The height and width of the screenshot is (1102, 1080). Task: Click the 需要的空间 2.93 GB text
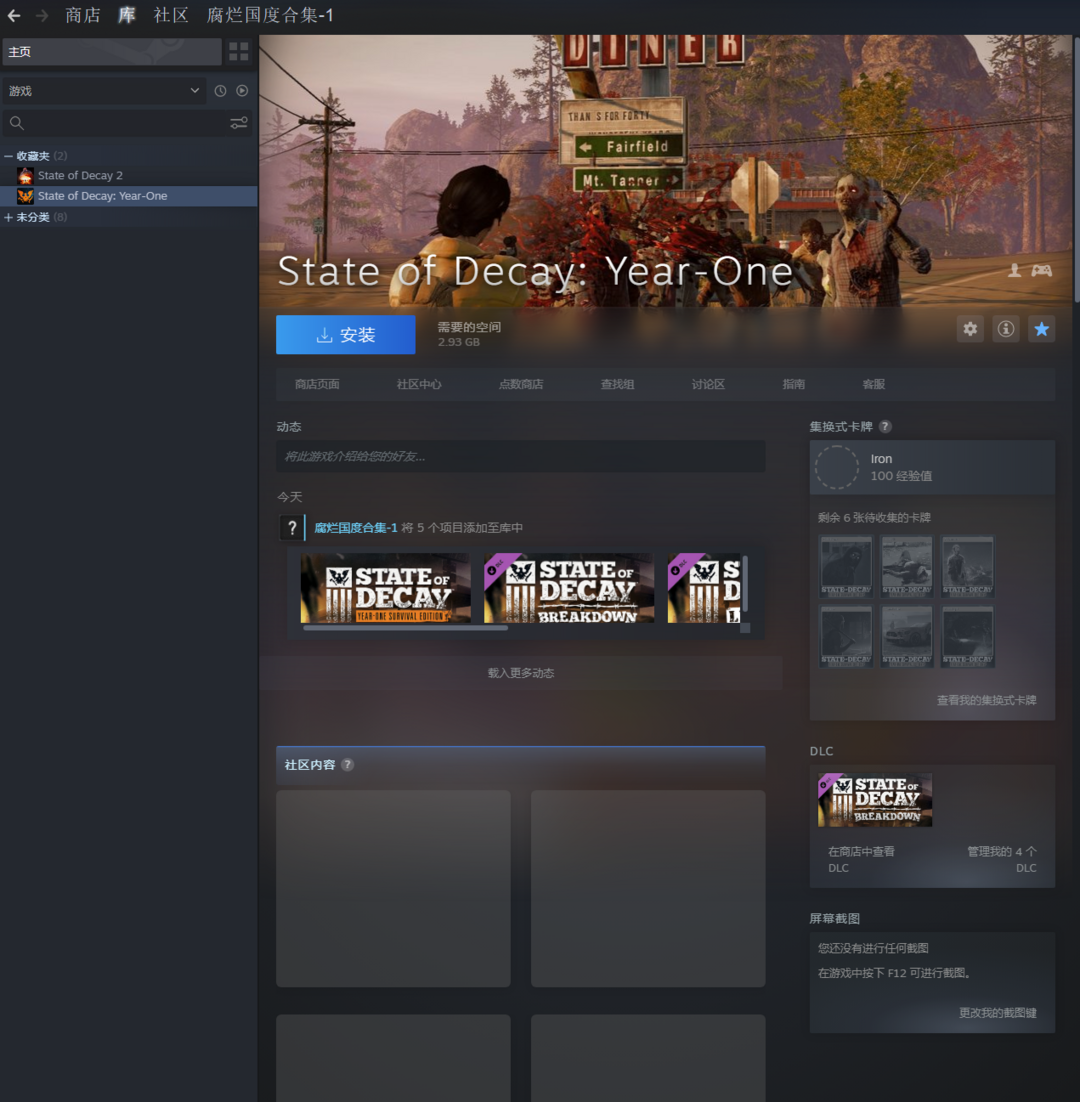tap(469, 335)
